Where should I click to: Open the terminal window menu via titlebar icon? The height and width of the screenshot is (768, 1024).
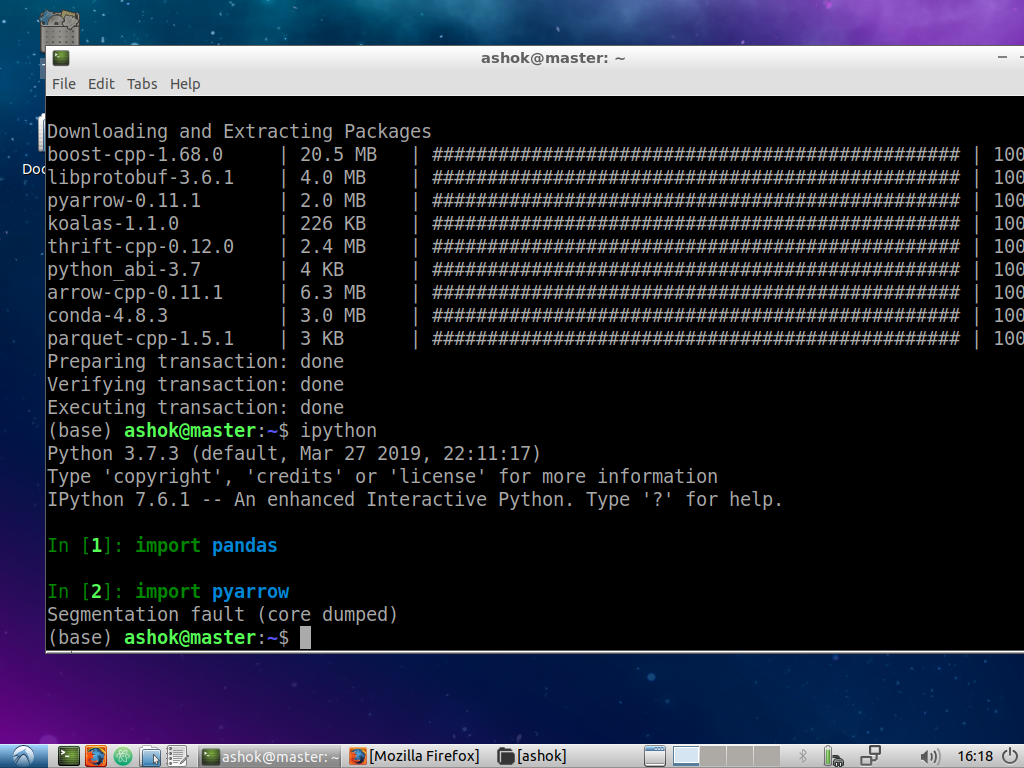pos(60,58)
